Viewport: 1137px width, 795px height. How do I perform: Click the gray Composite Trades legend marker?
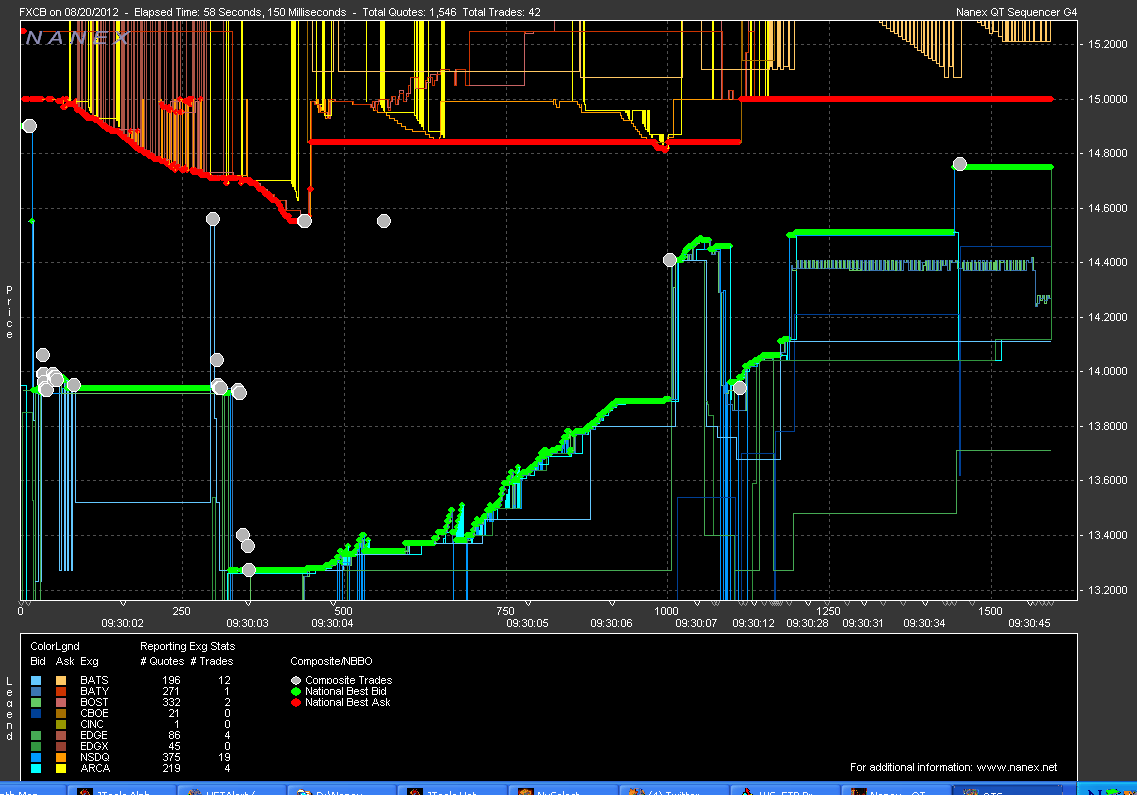click(296, 680)
